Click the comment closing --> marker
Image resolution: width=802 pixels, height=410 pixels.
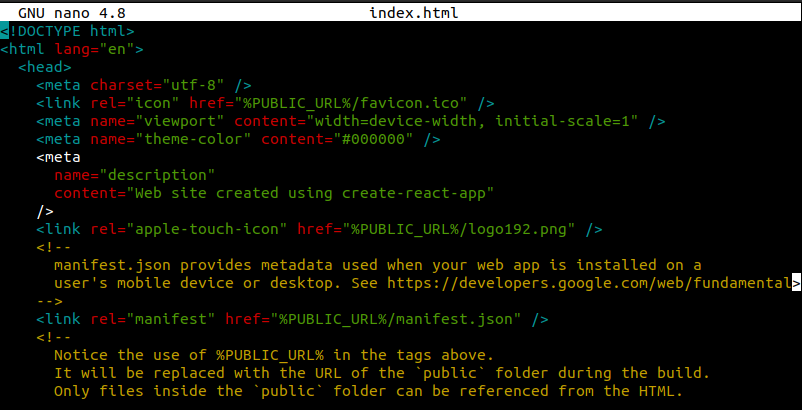[x=50, y=301]
